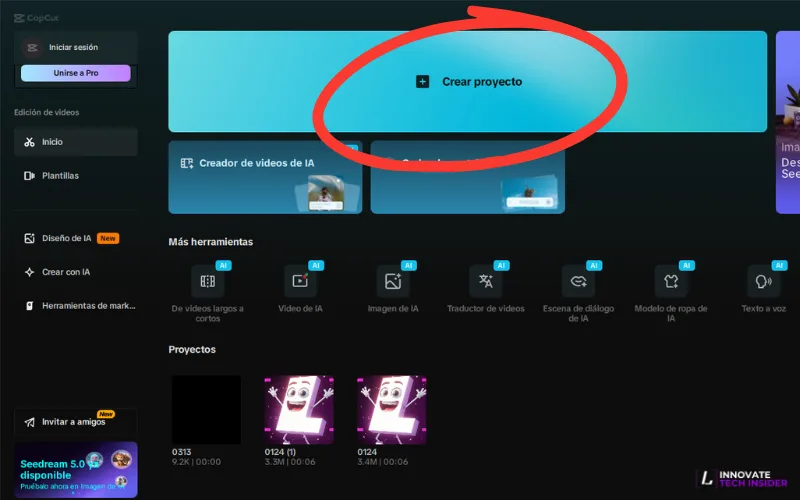Click Modelo de ropa de IA icon

(671, 281)
